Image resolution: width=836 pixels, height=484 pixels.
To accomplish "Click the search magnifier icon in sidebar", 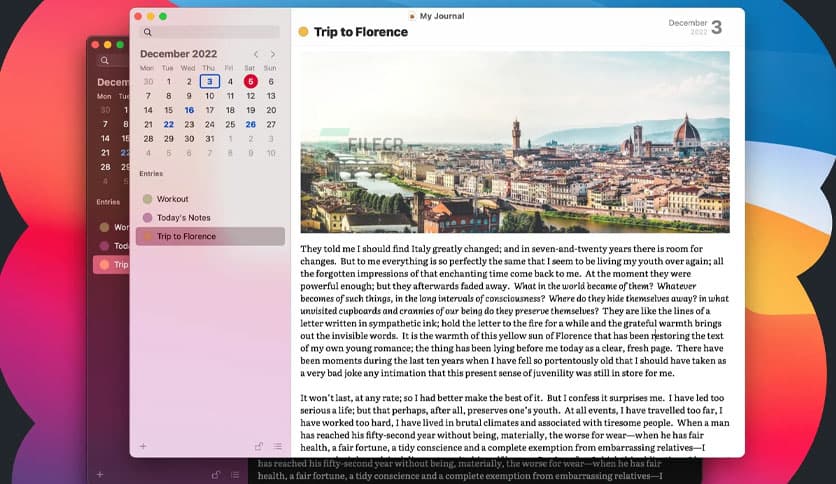I will pos(147,32).
